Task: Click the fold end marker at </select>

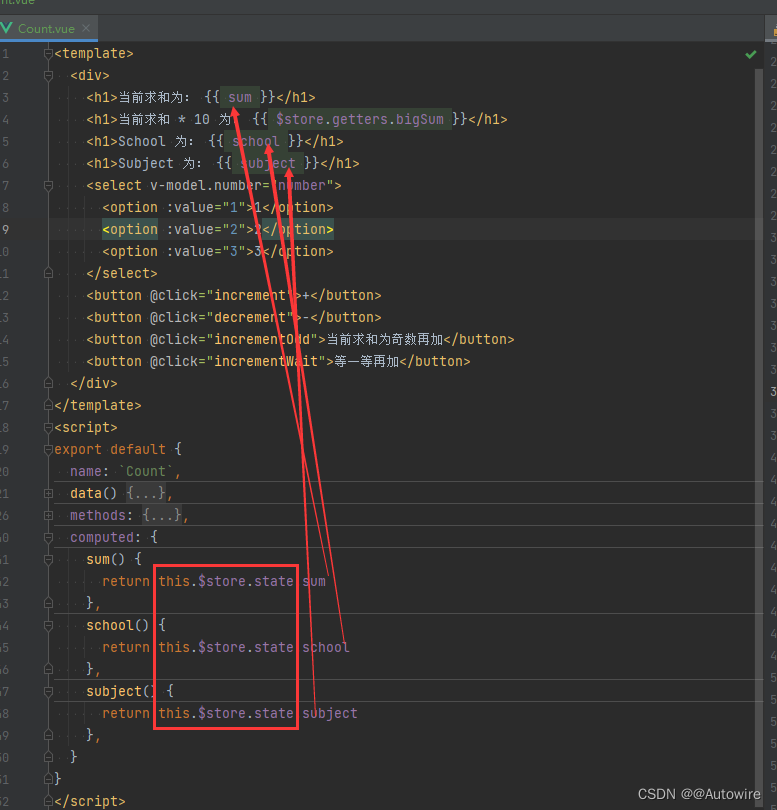Action: point(49,273)
